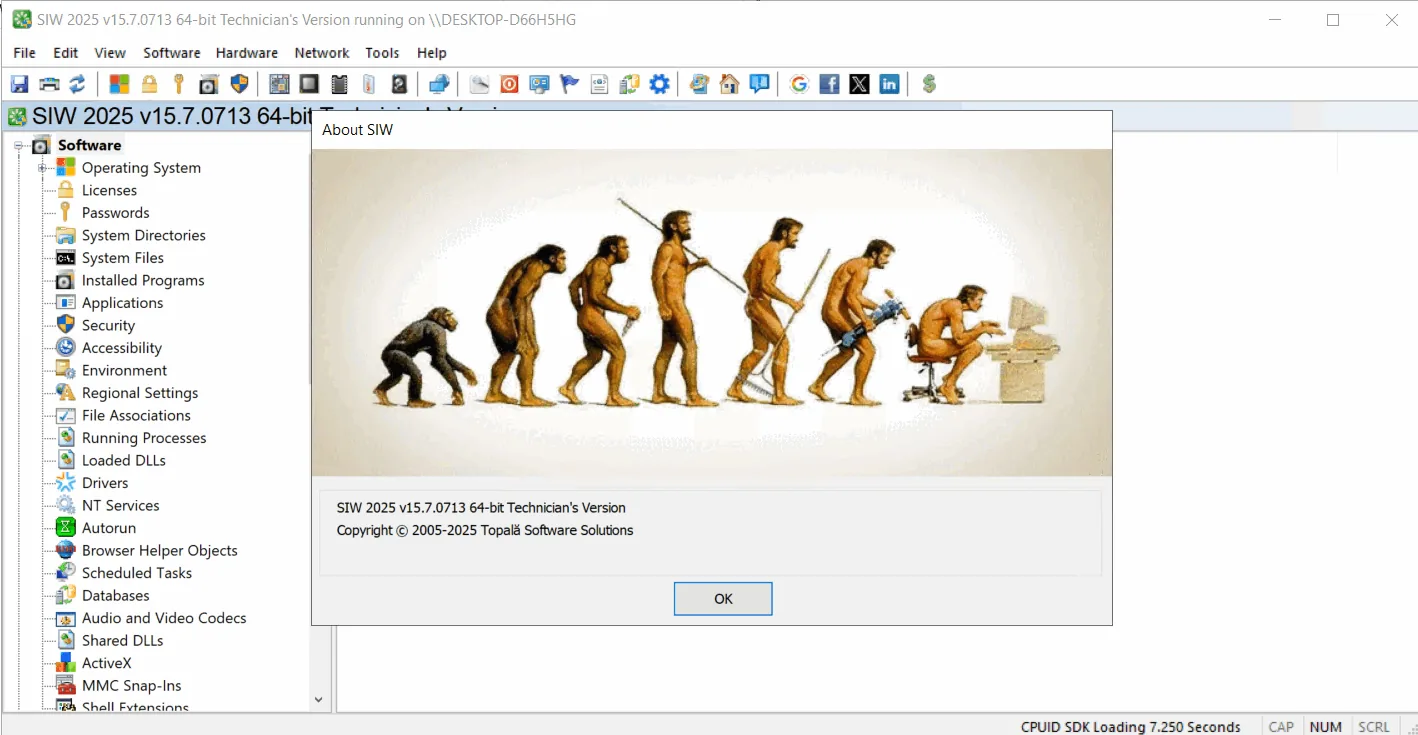The width and height of the screenshot is (1418, 735).
Task: Click the green dollar sign toolbar icon
Action: [929, 84]
